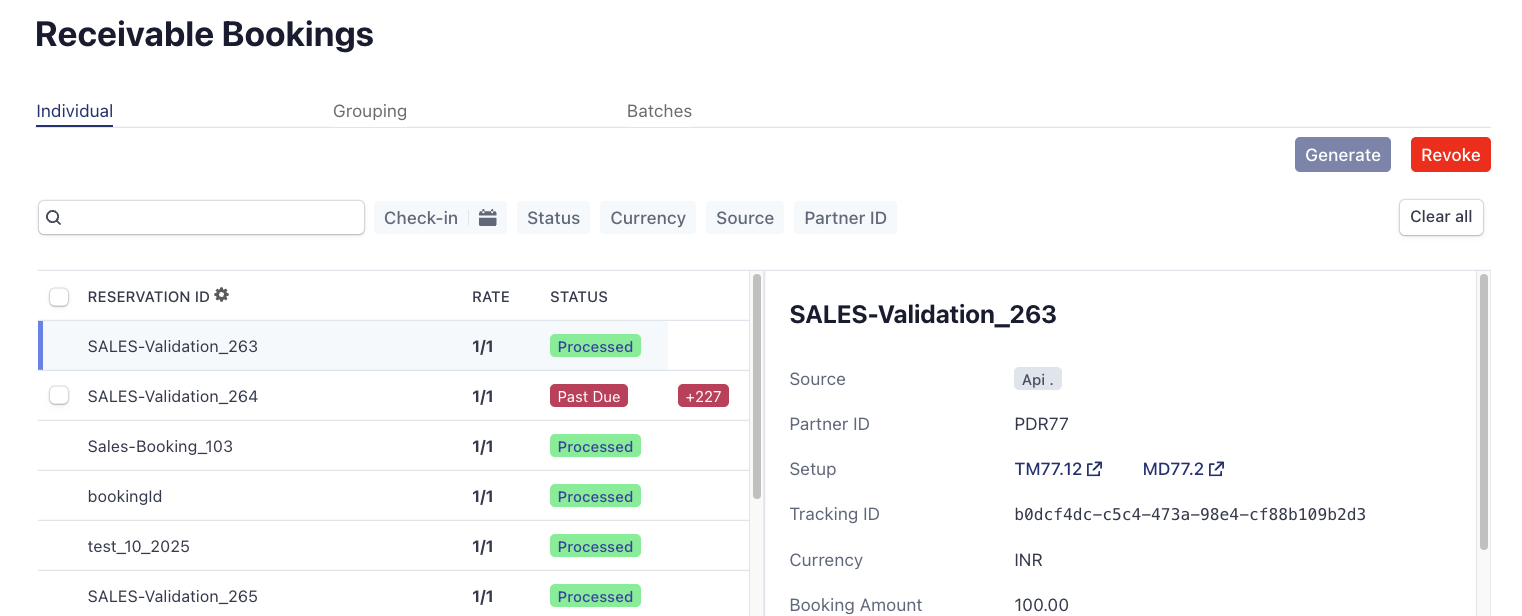Screen dimensions: 1522x616
Task: Expand the Source filter dropdown
Action: [744, 218]
